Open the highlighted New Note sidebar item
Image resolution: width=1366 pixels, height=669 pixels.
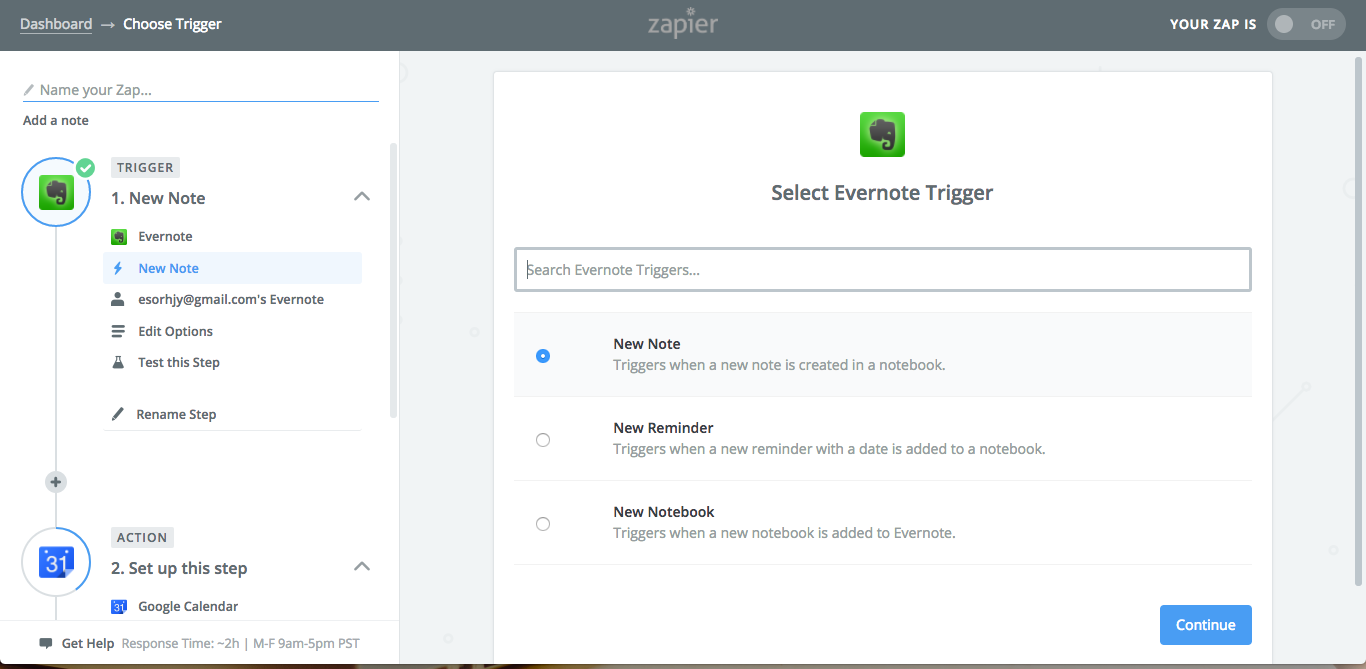232,268
